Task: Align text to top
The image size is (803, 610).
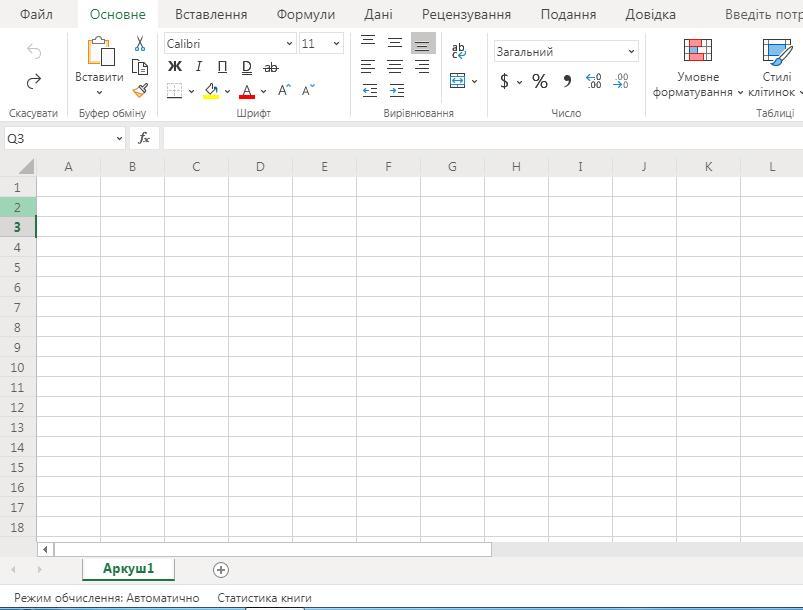Action: point(368,40)
